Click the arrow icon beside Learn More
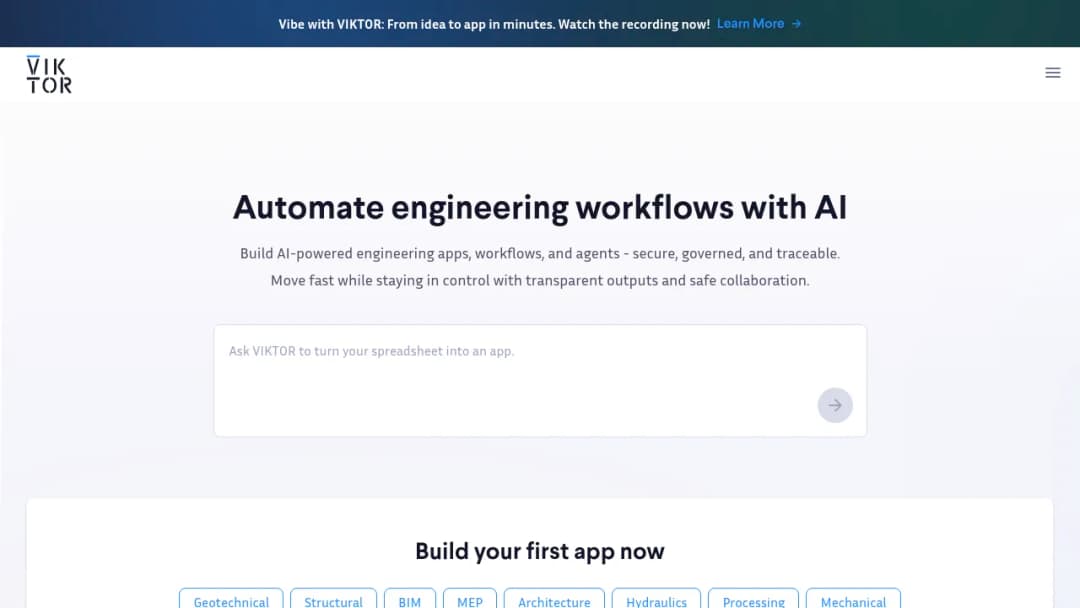This screenshot has height=608, width=1080. (x=796, y=24)
